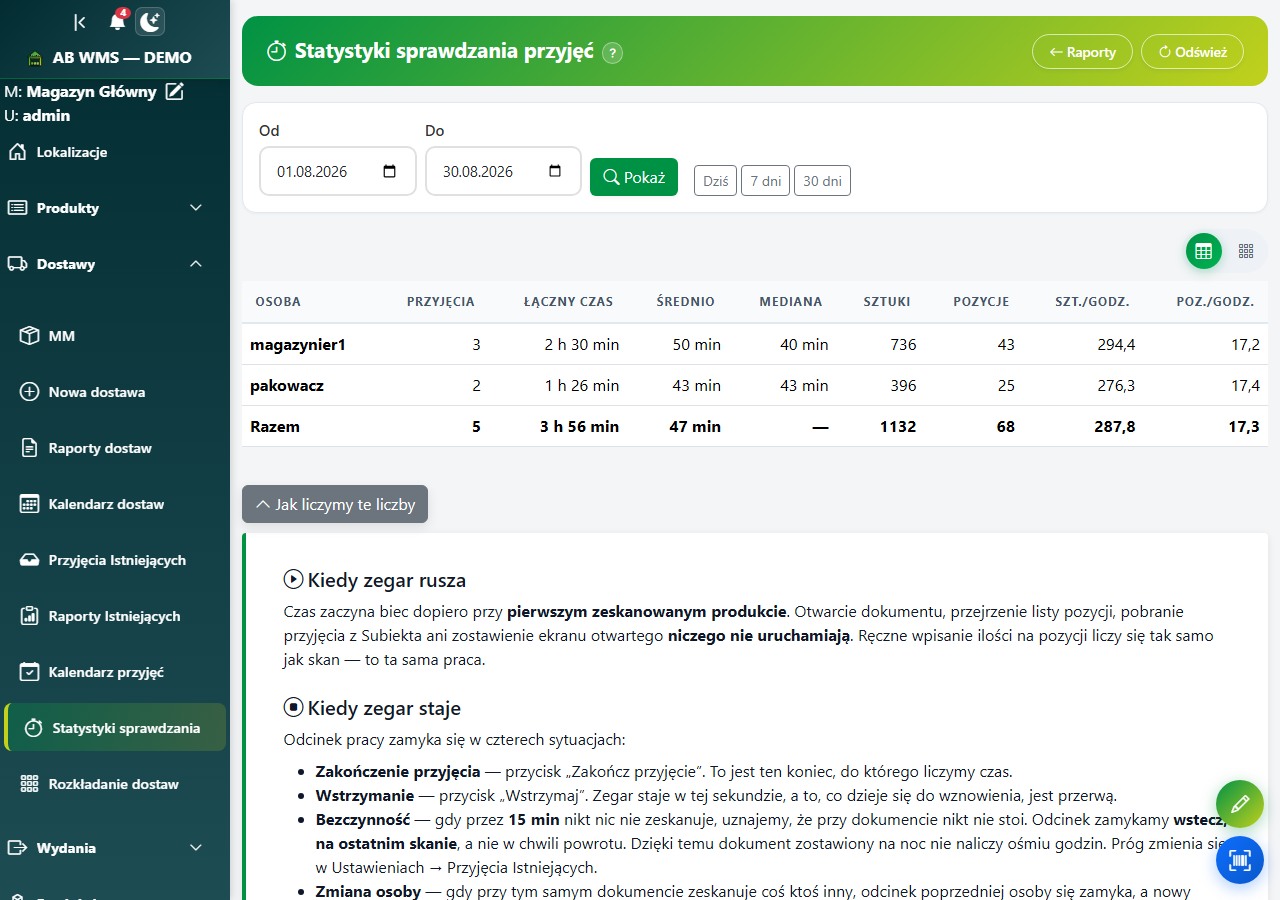Click the Szt./godz. column header
The width and height of the screenshot is (1280, 900).
pos(1093,302)
